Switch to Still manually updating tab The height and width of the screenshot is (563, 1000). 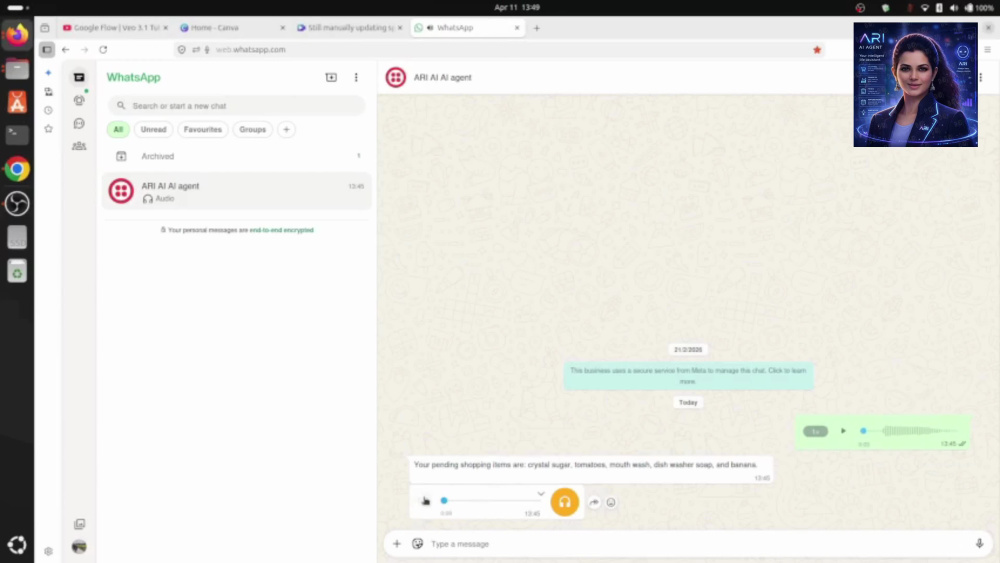tap(349, 27)
